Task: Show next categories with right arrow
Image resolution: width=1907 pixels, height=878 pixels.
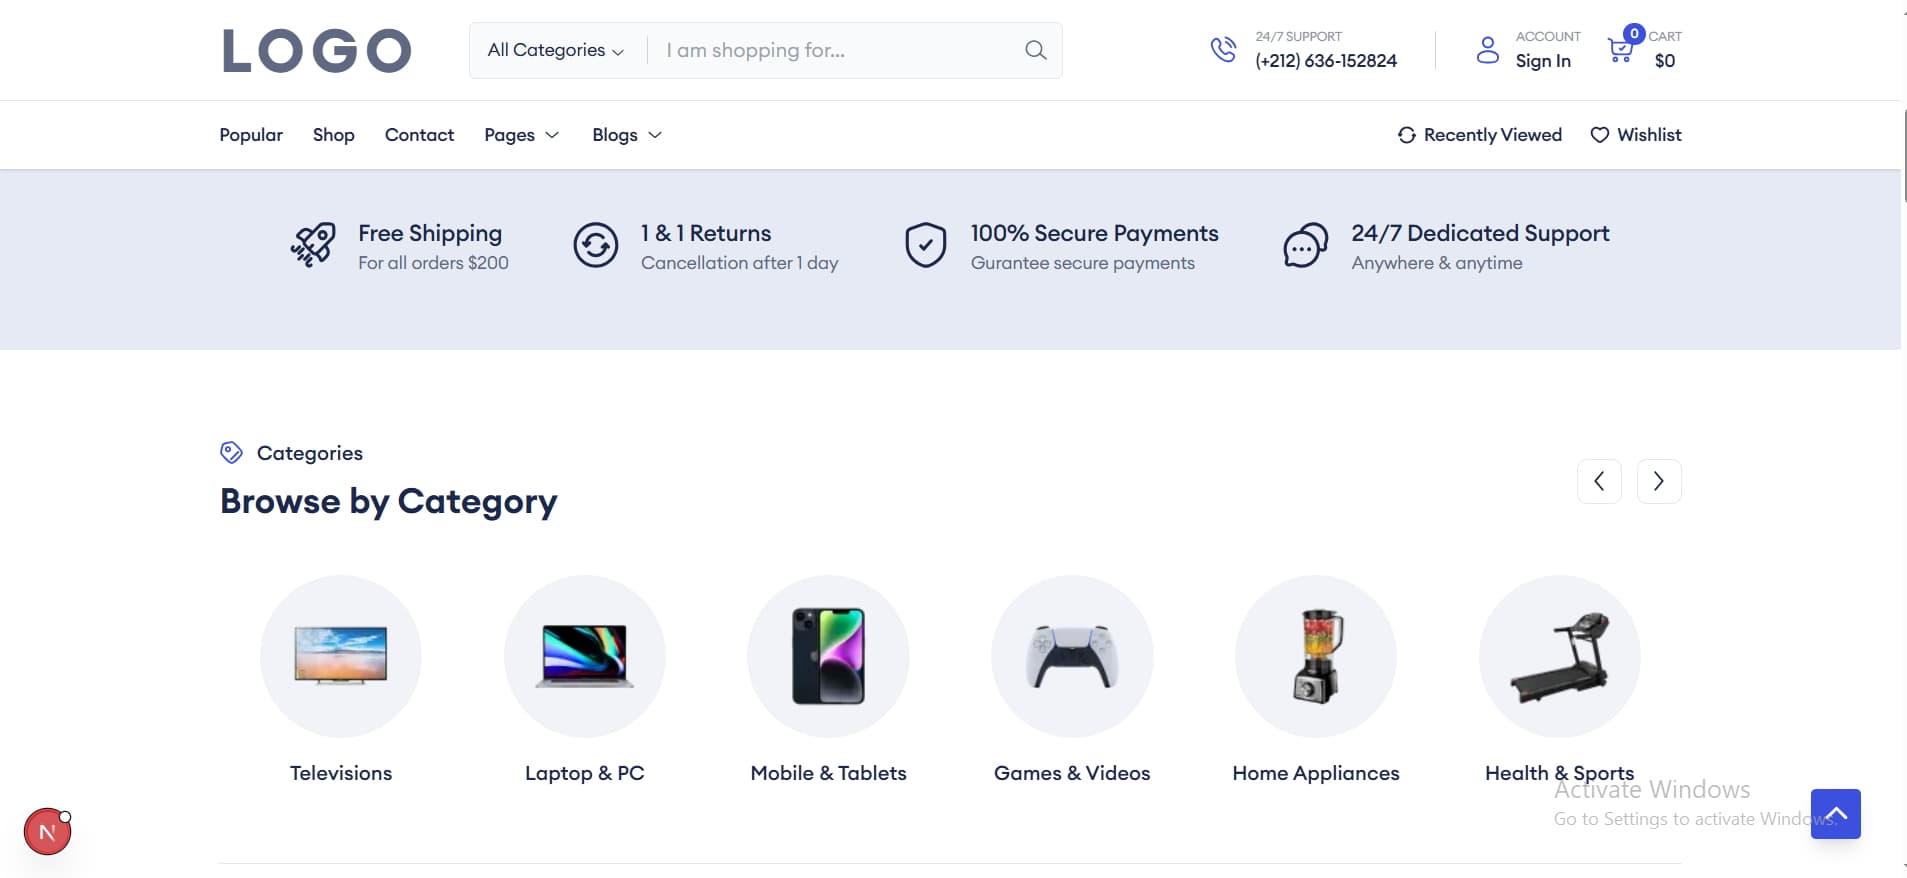Action: click(x=1658, y=481)
